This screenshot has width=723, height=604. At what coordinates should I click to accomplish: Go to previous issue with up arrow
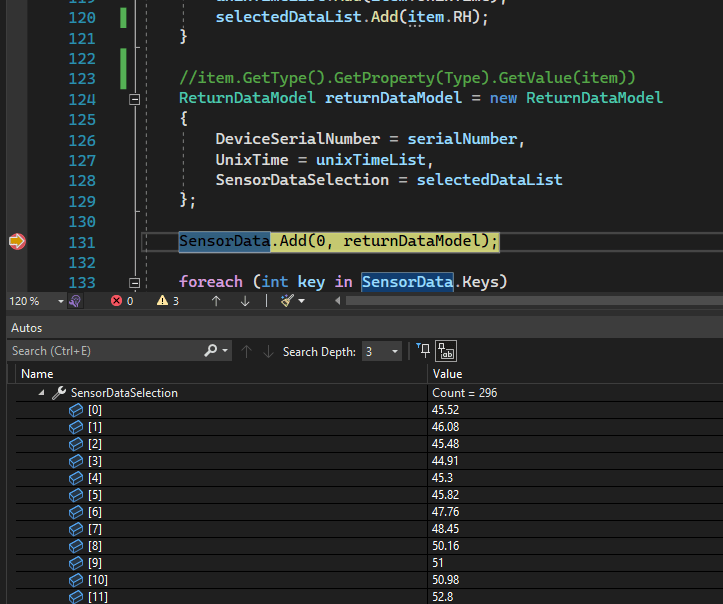pos(216,301)
